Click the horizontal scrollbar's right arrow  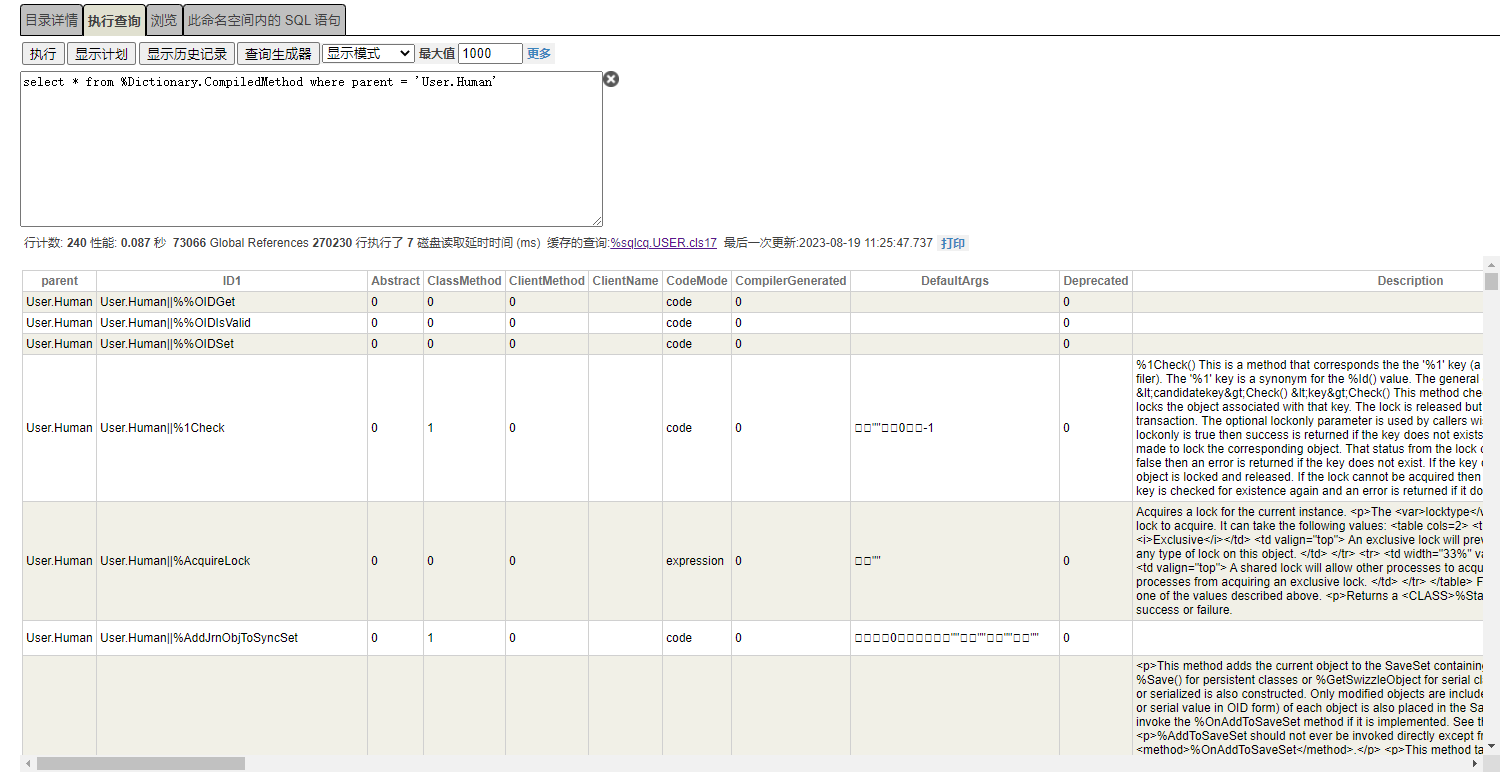tap(1477, 763)
